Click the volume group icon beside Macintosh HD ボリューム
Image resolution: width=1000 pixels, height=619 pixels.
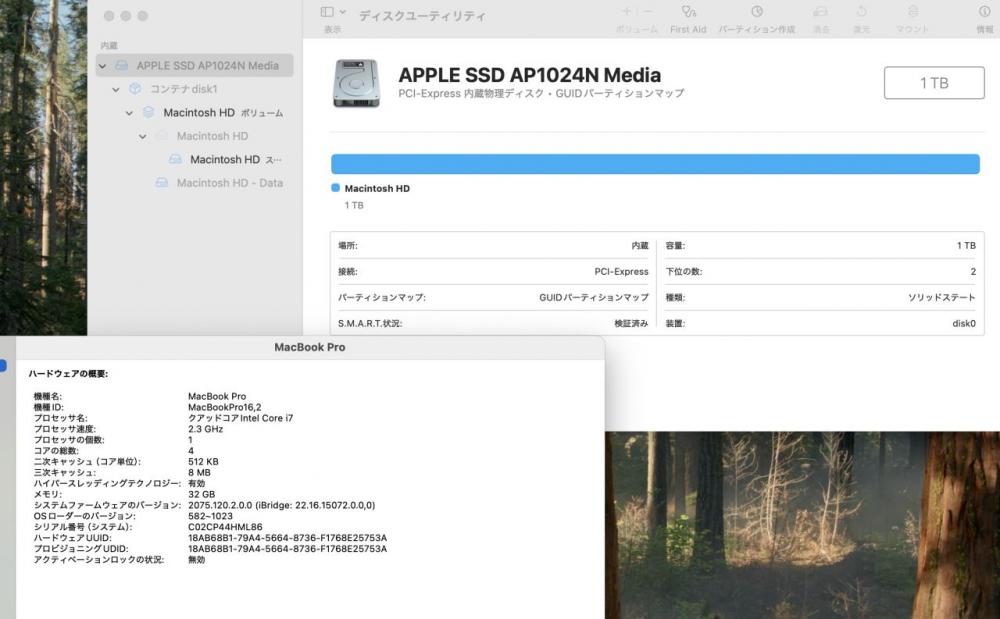[149, 112]
